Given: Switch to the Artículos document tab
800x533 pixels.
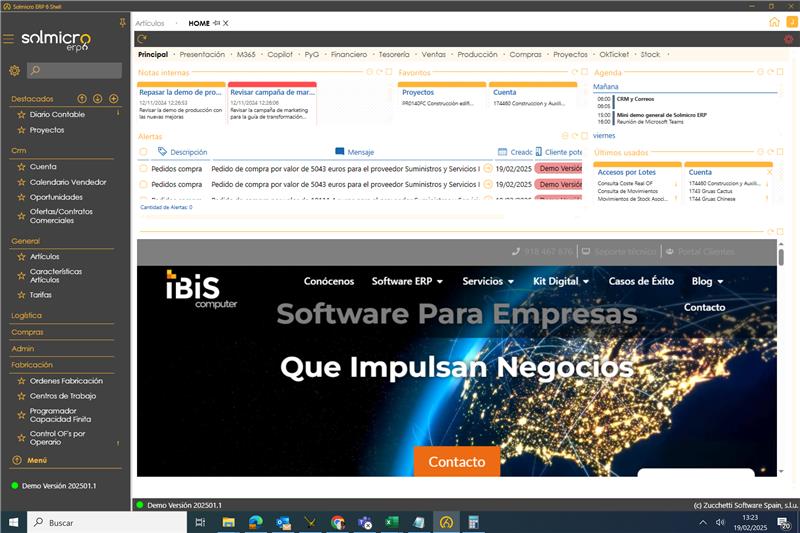Looking at the screenshot, I should tap(149, 23).
